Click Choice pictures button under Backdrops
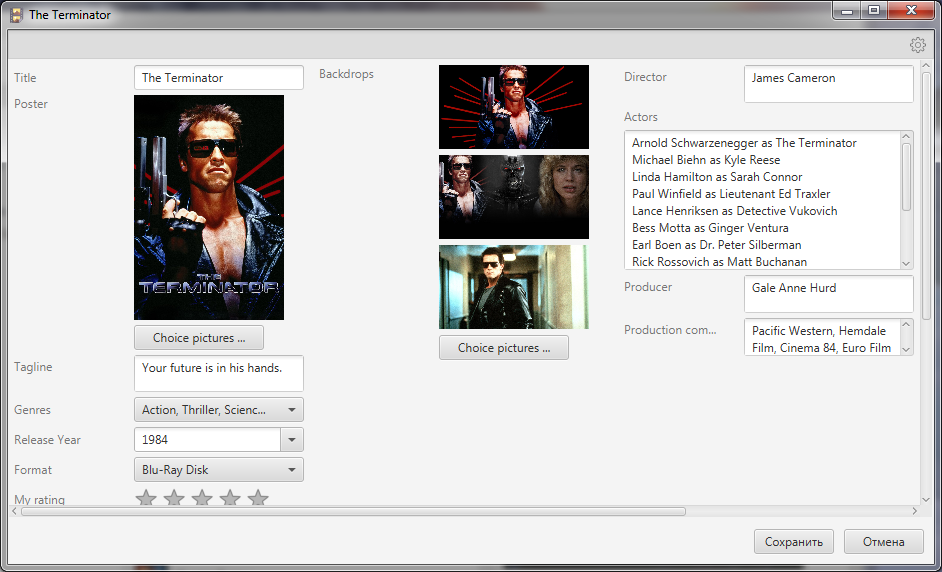 (504, 348)
